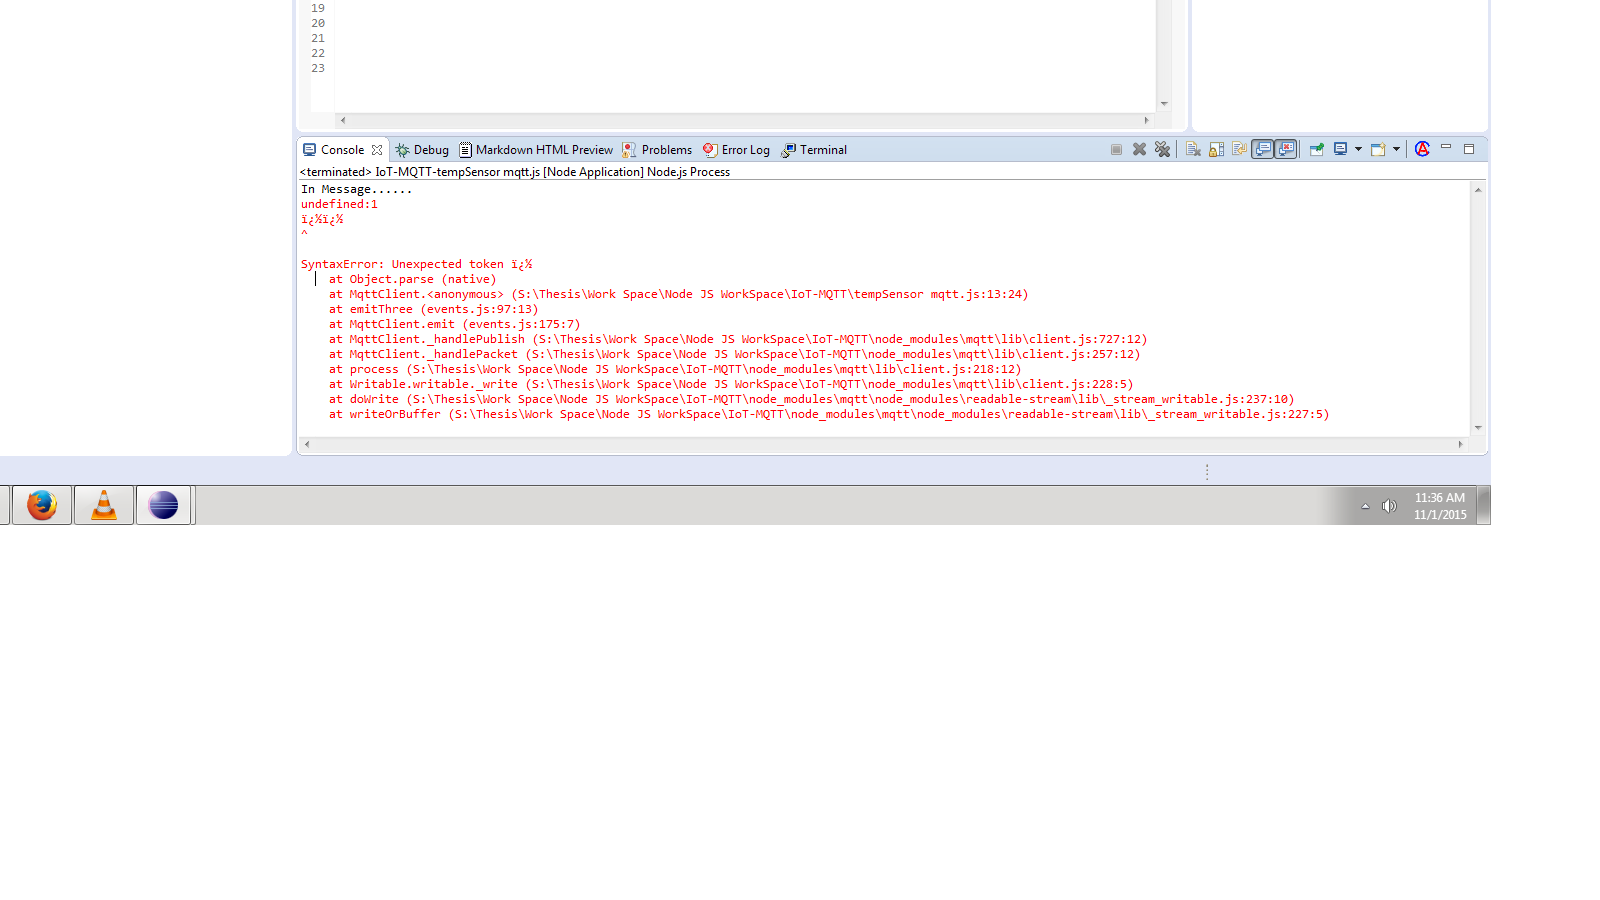Screen dimensions: 1600x900
Task: Toggle Scroll Lock in console toolbar
Action: point(1216,150)
